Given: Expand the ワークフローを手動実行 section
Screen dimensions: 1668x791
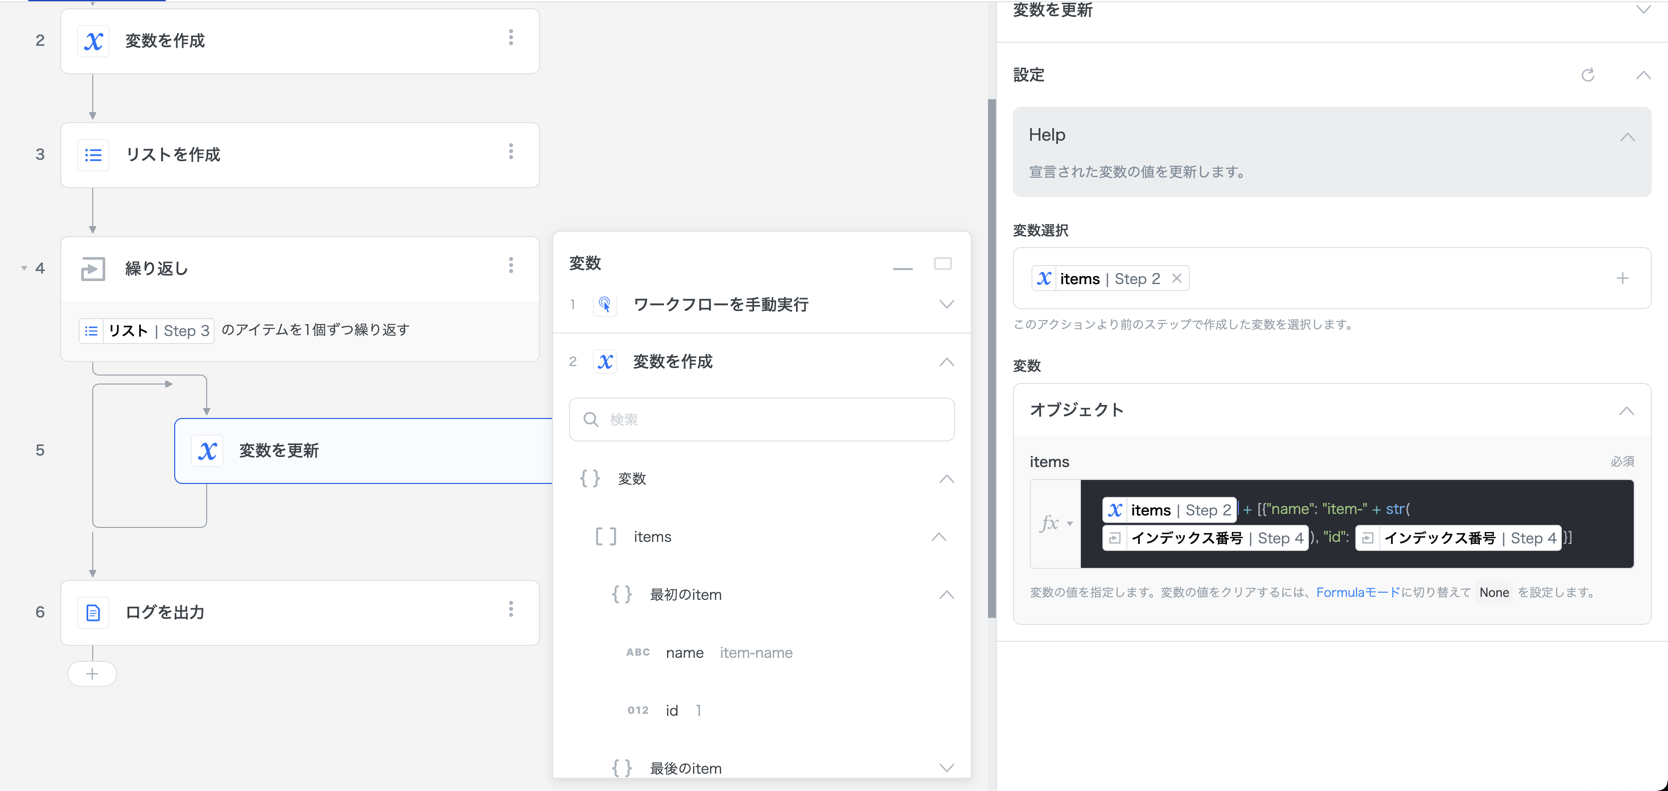Looking at the screenshot, I should 946,305.
